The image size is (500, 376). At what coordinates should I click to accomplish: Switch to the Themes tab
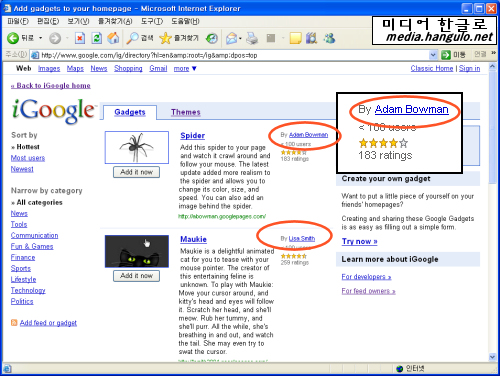pyautogui.click(x=186, y=112)
